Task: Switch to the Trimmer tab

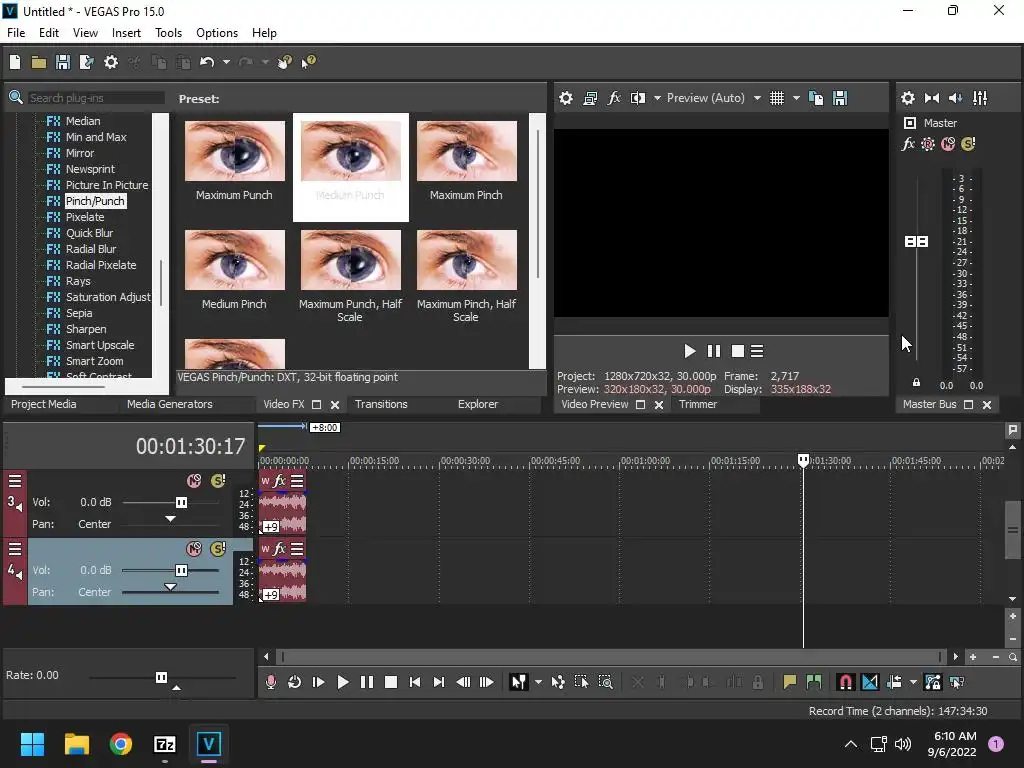Action: click(x=697, y=404)
